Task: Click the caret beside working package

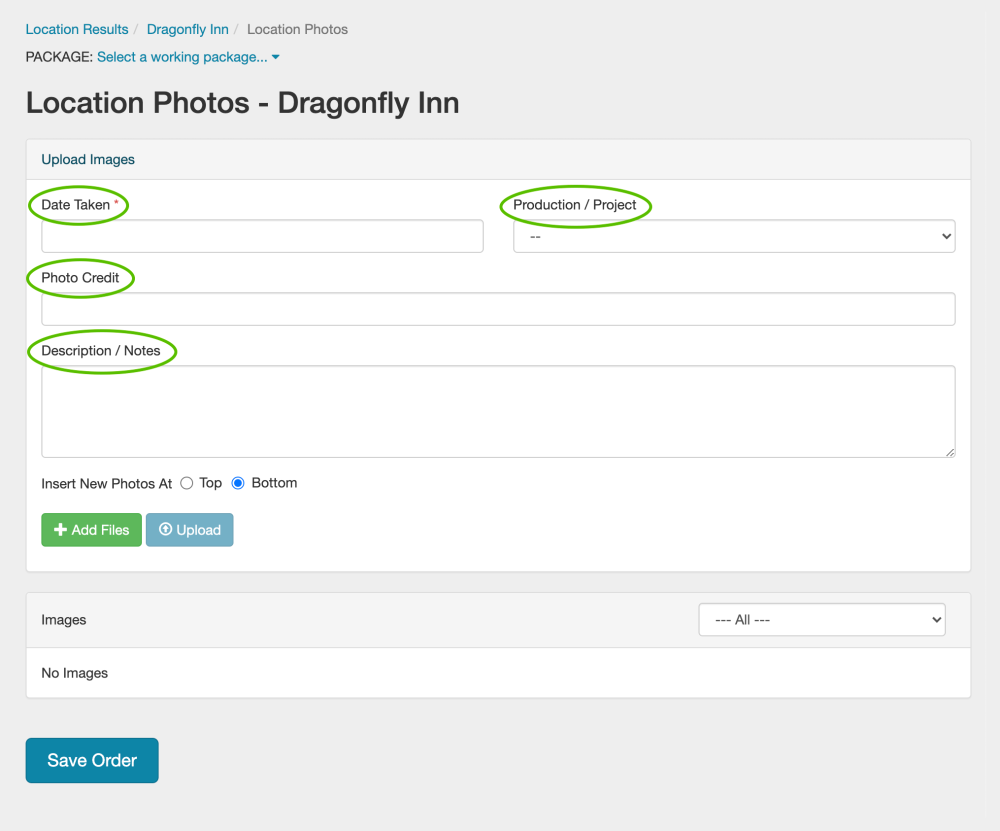Action: 276,57
